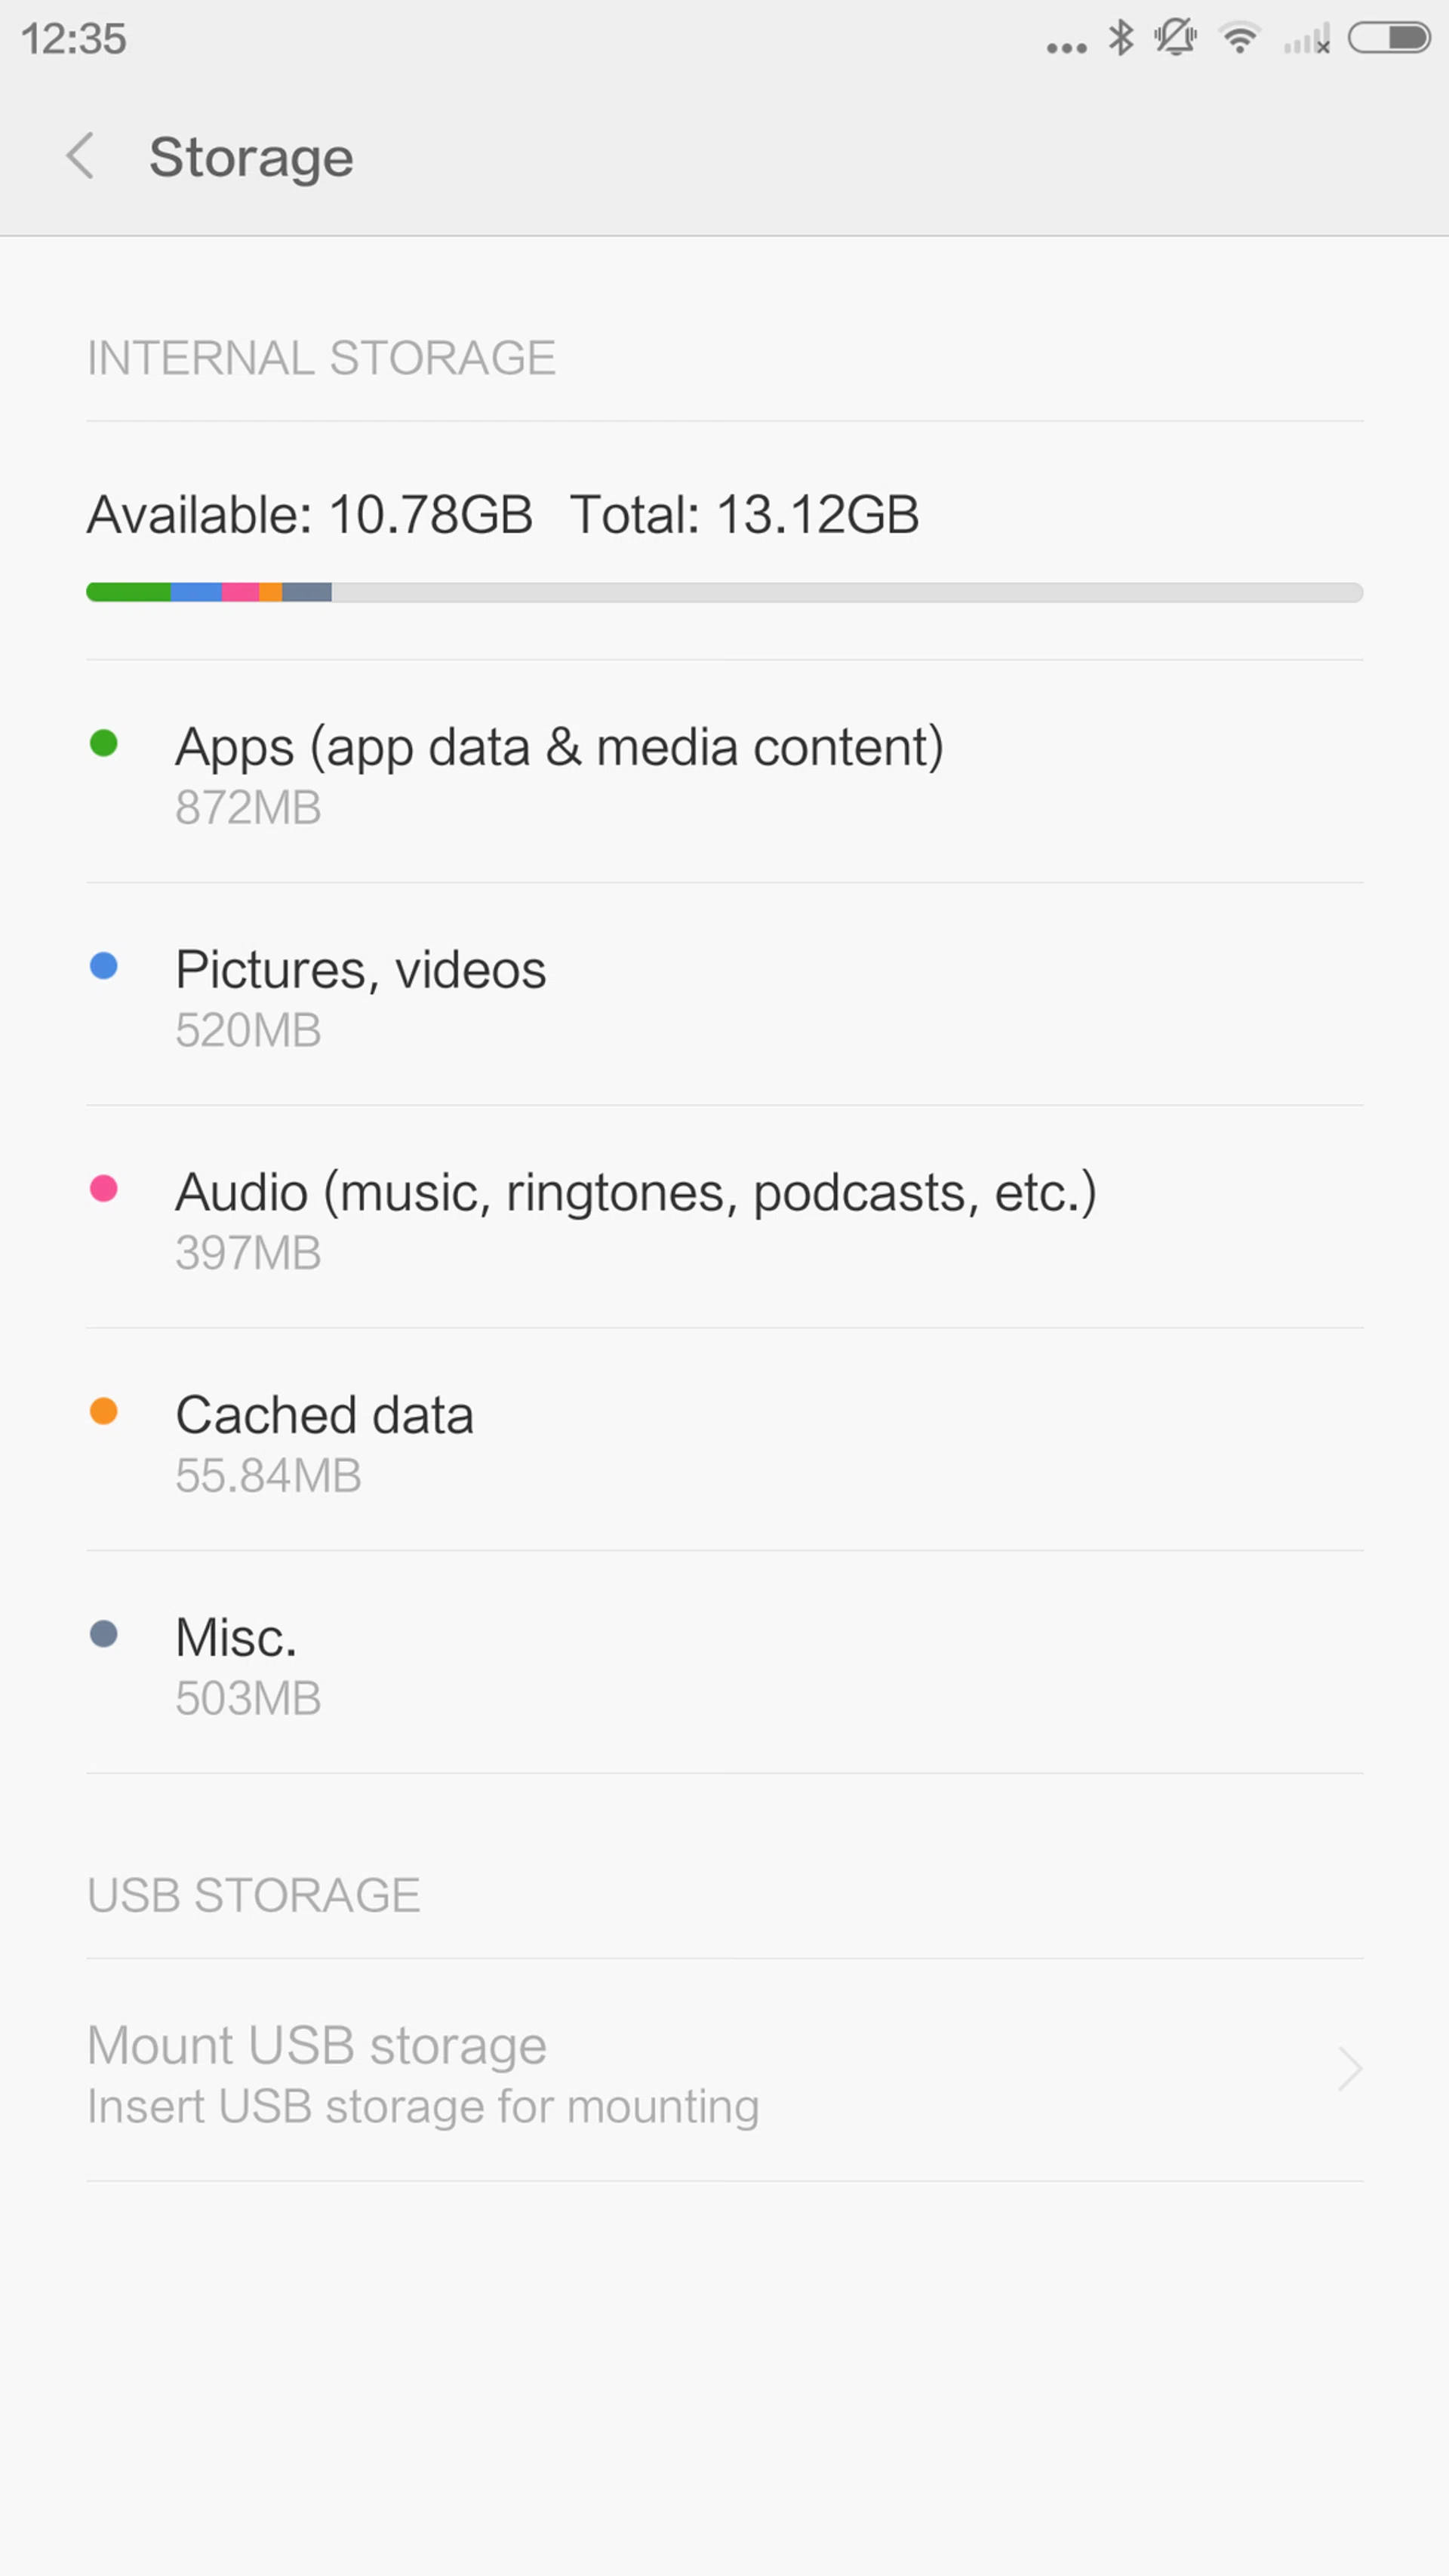1449x2576 pixels.
Task: Tap the green segment of storage bar
Action: pos(129,592)
